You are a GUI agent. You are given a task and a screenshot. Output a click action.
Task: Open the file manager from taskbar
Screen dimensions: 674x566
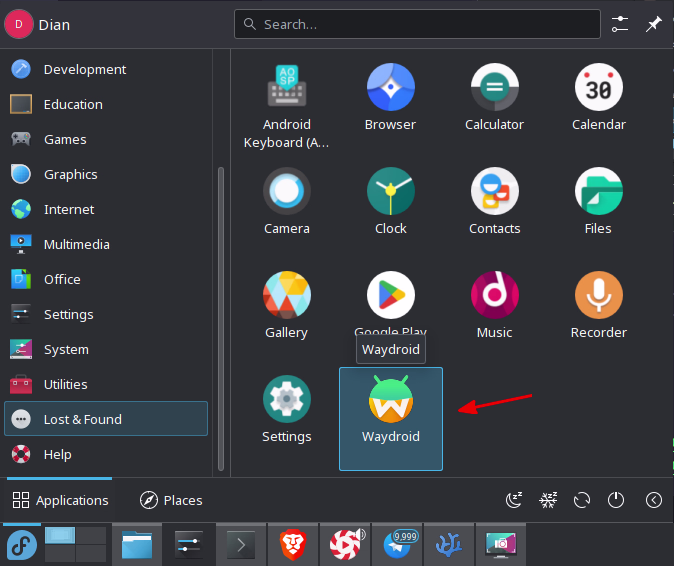pyautogui.click(x=137, y=545)
